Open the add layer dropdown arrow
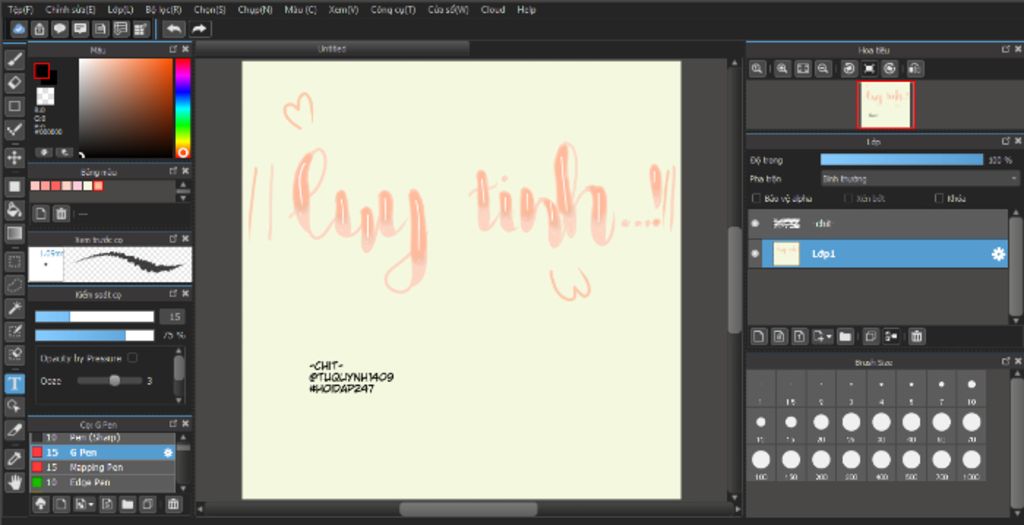Screen dimensions: 1024x525 [x=829, y=337]
